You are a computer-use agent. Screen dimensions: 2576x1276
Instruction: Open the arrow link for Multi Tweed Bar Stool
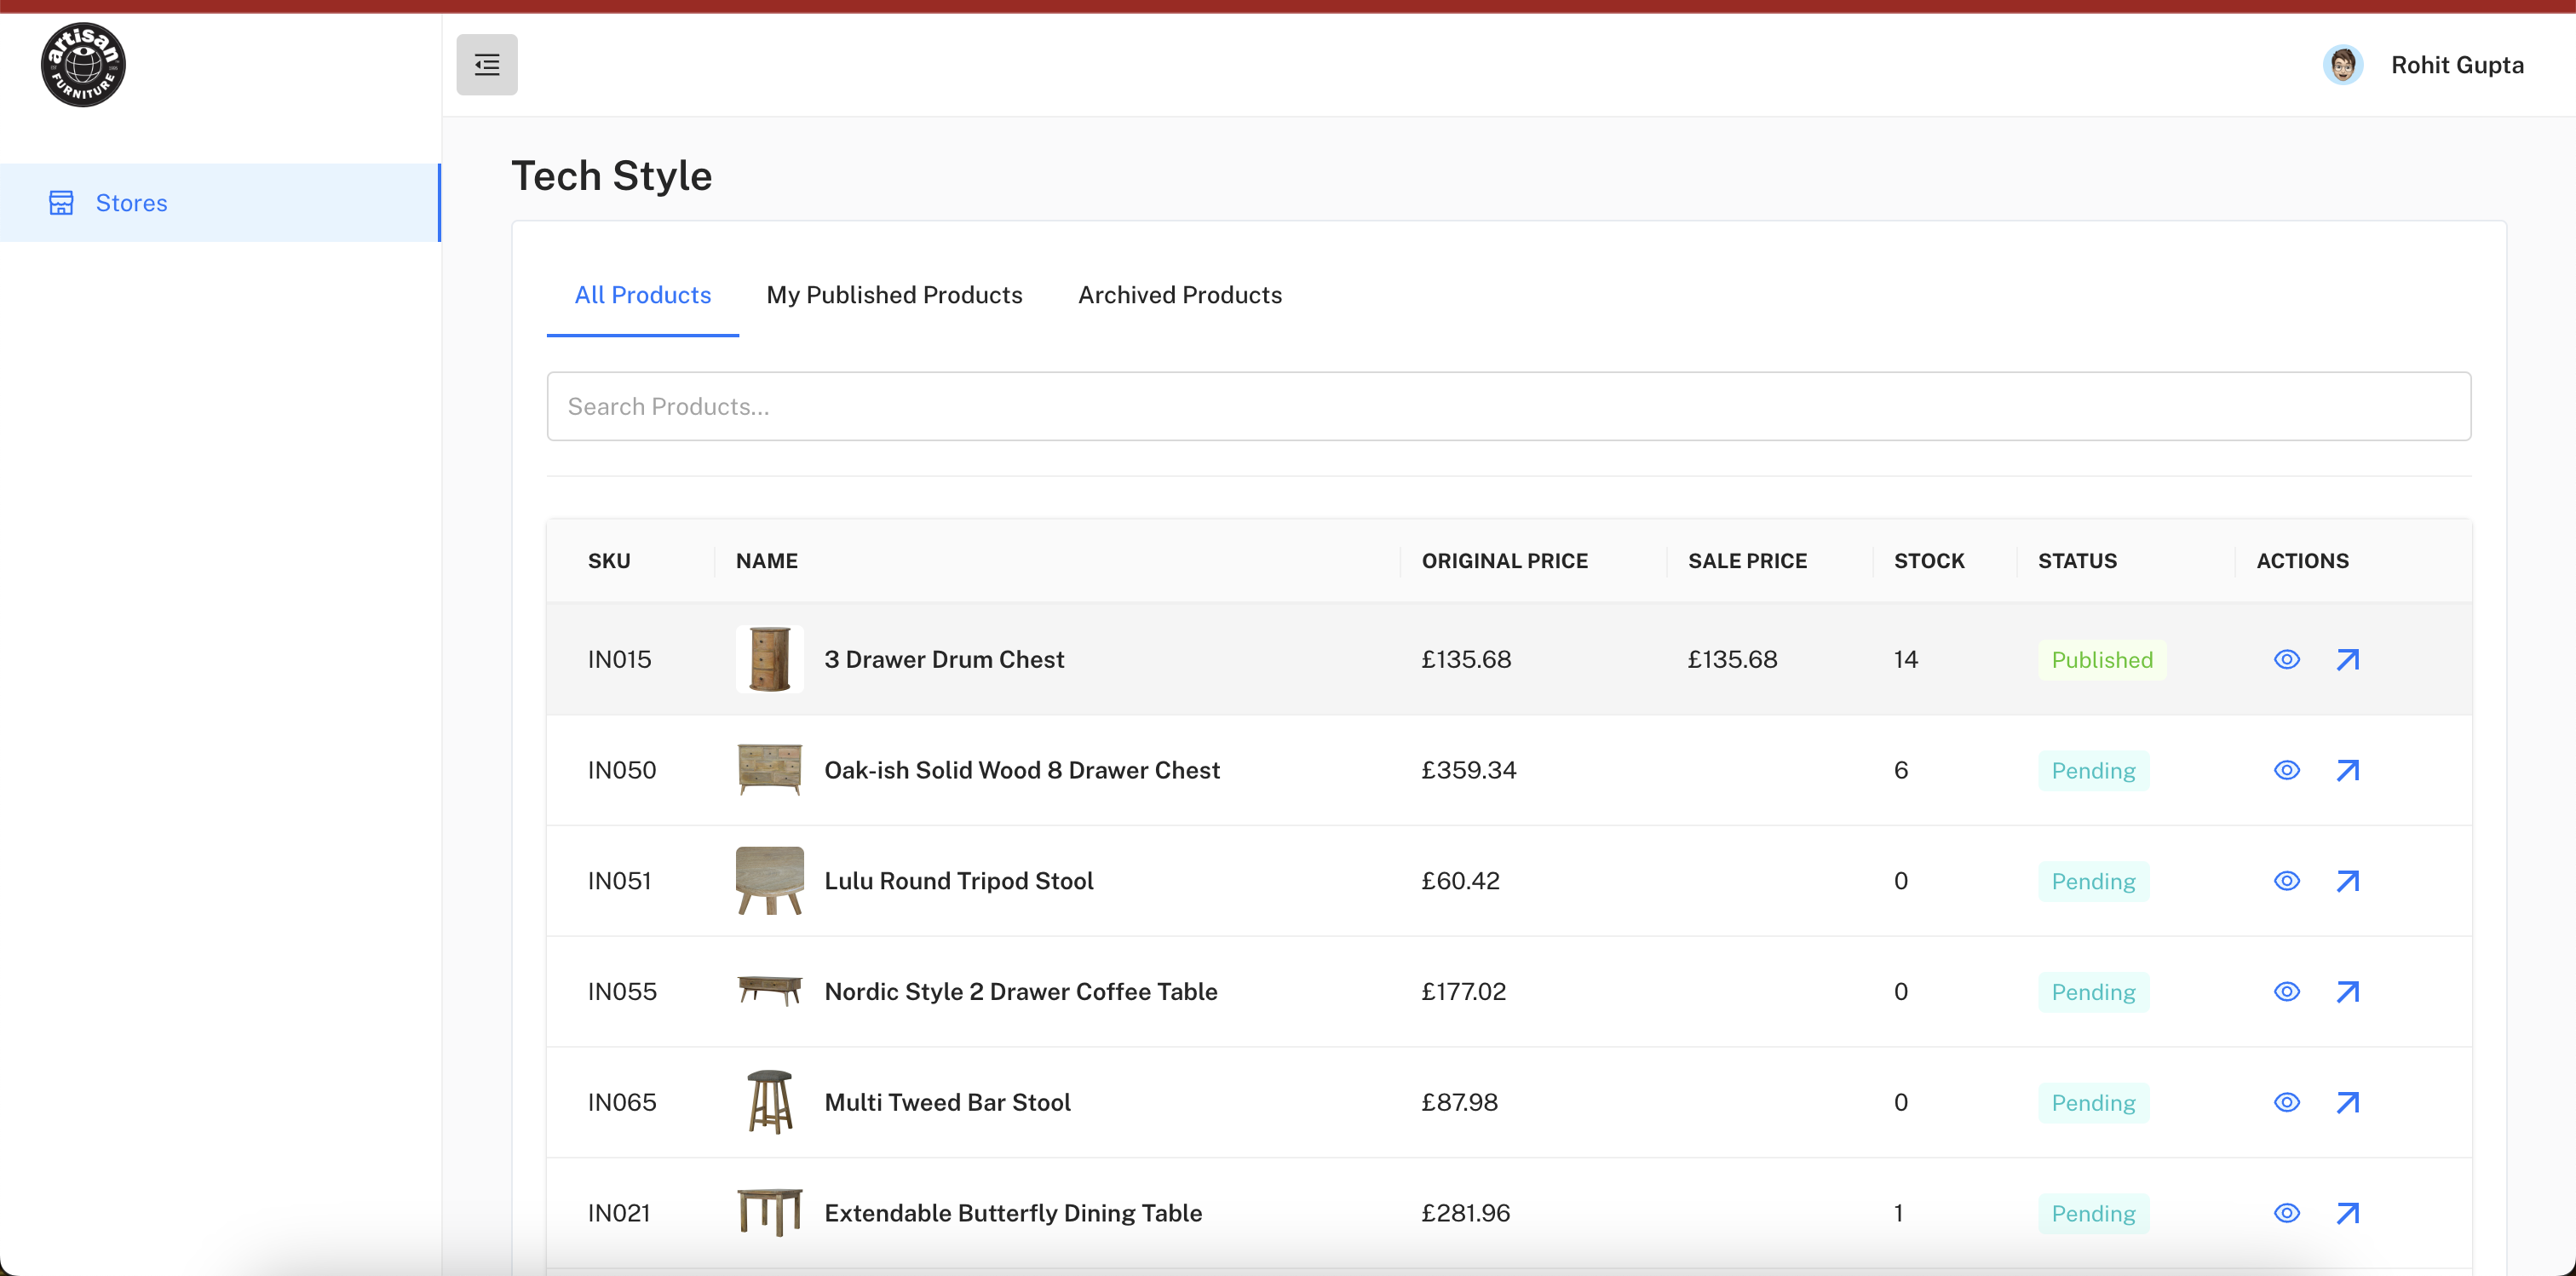click(x=2347, y=1102)
